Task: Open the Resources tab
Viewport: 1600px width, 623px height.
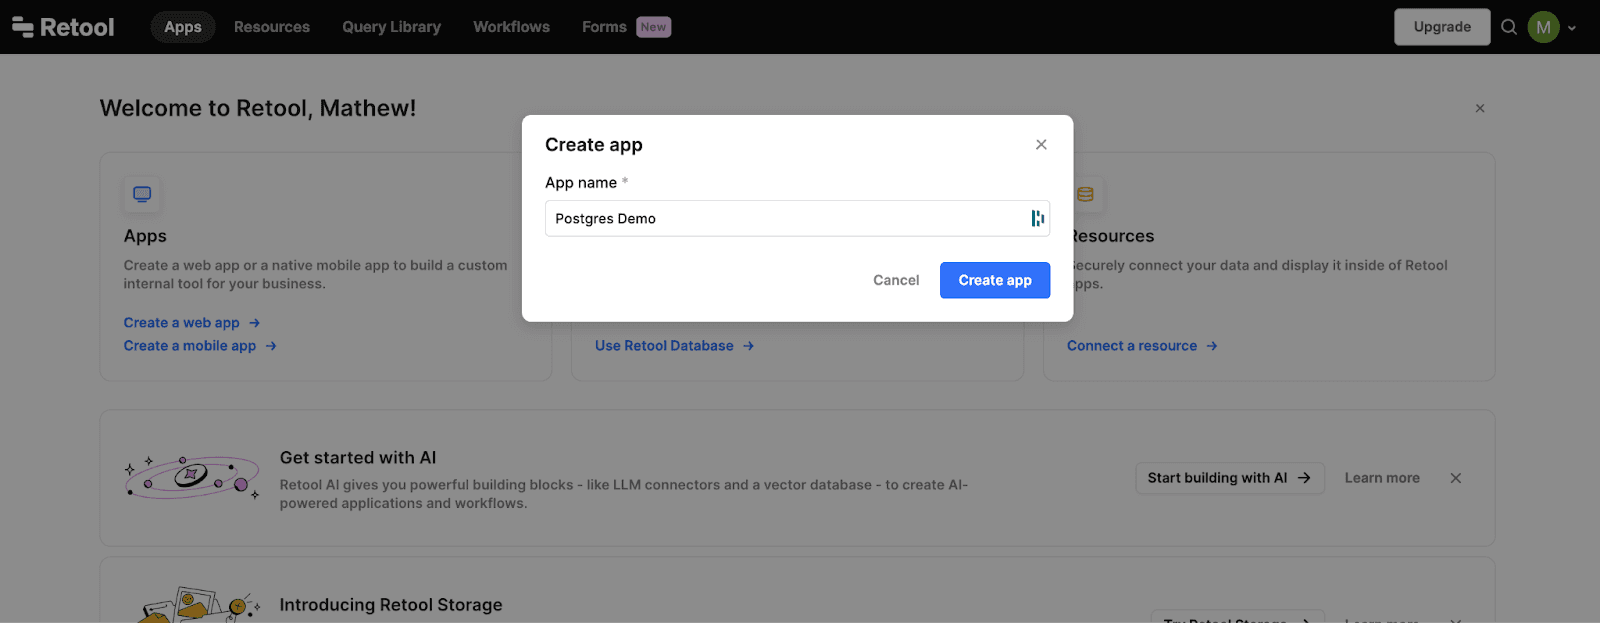Action: click(x=272, y=27)
